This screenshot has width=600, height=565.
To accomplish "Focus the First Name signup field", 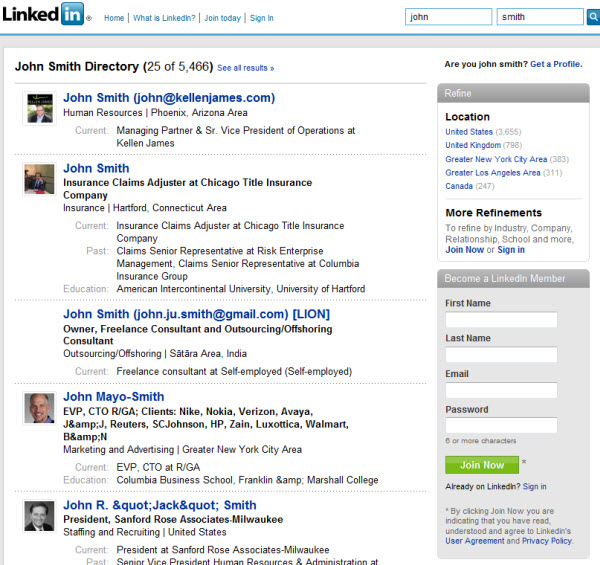I will click(x=501, y=320).
